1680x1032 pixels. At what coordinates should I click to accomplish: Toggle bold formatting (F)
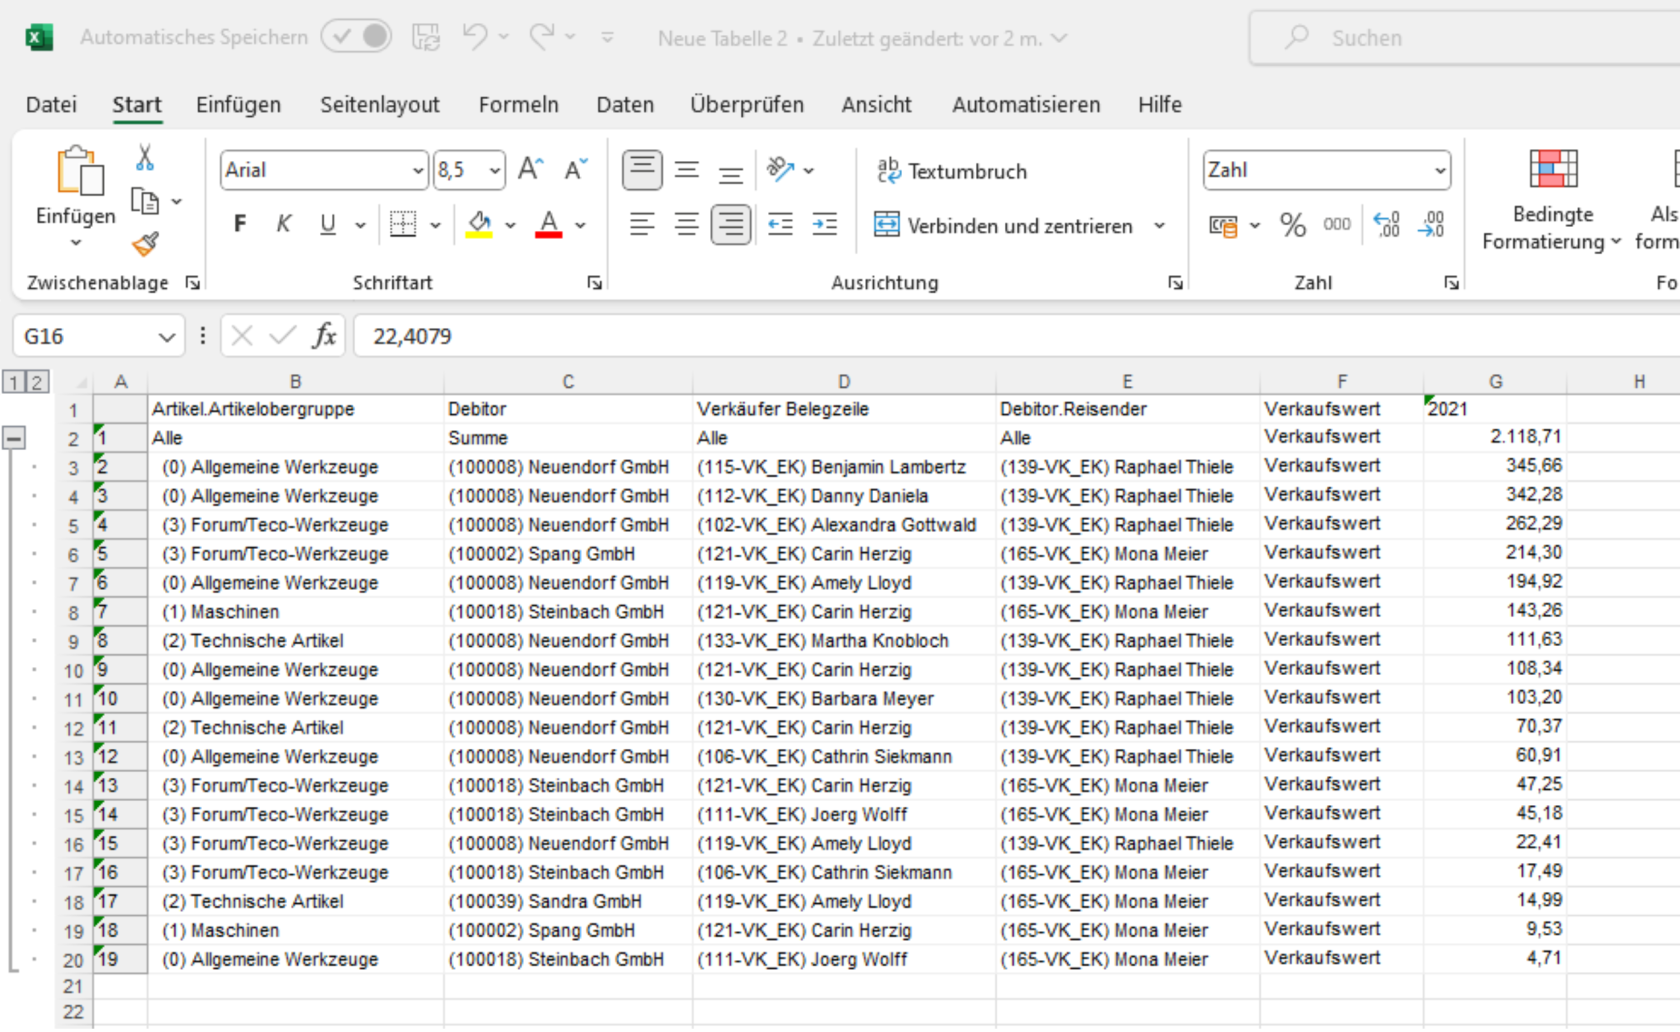coord(240,225)
